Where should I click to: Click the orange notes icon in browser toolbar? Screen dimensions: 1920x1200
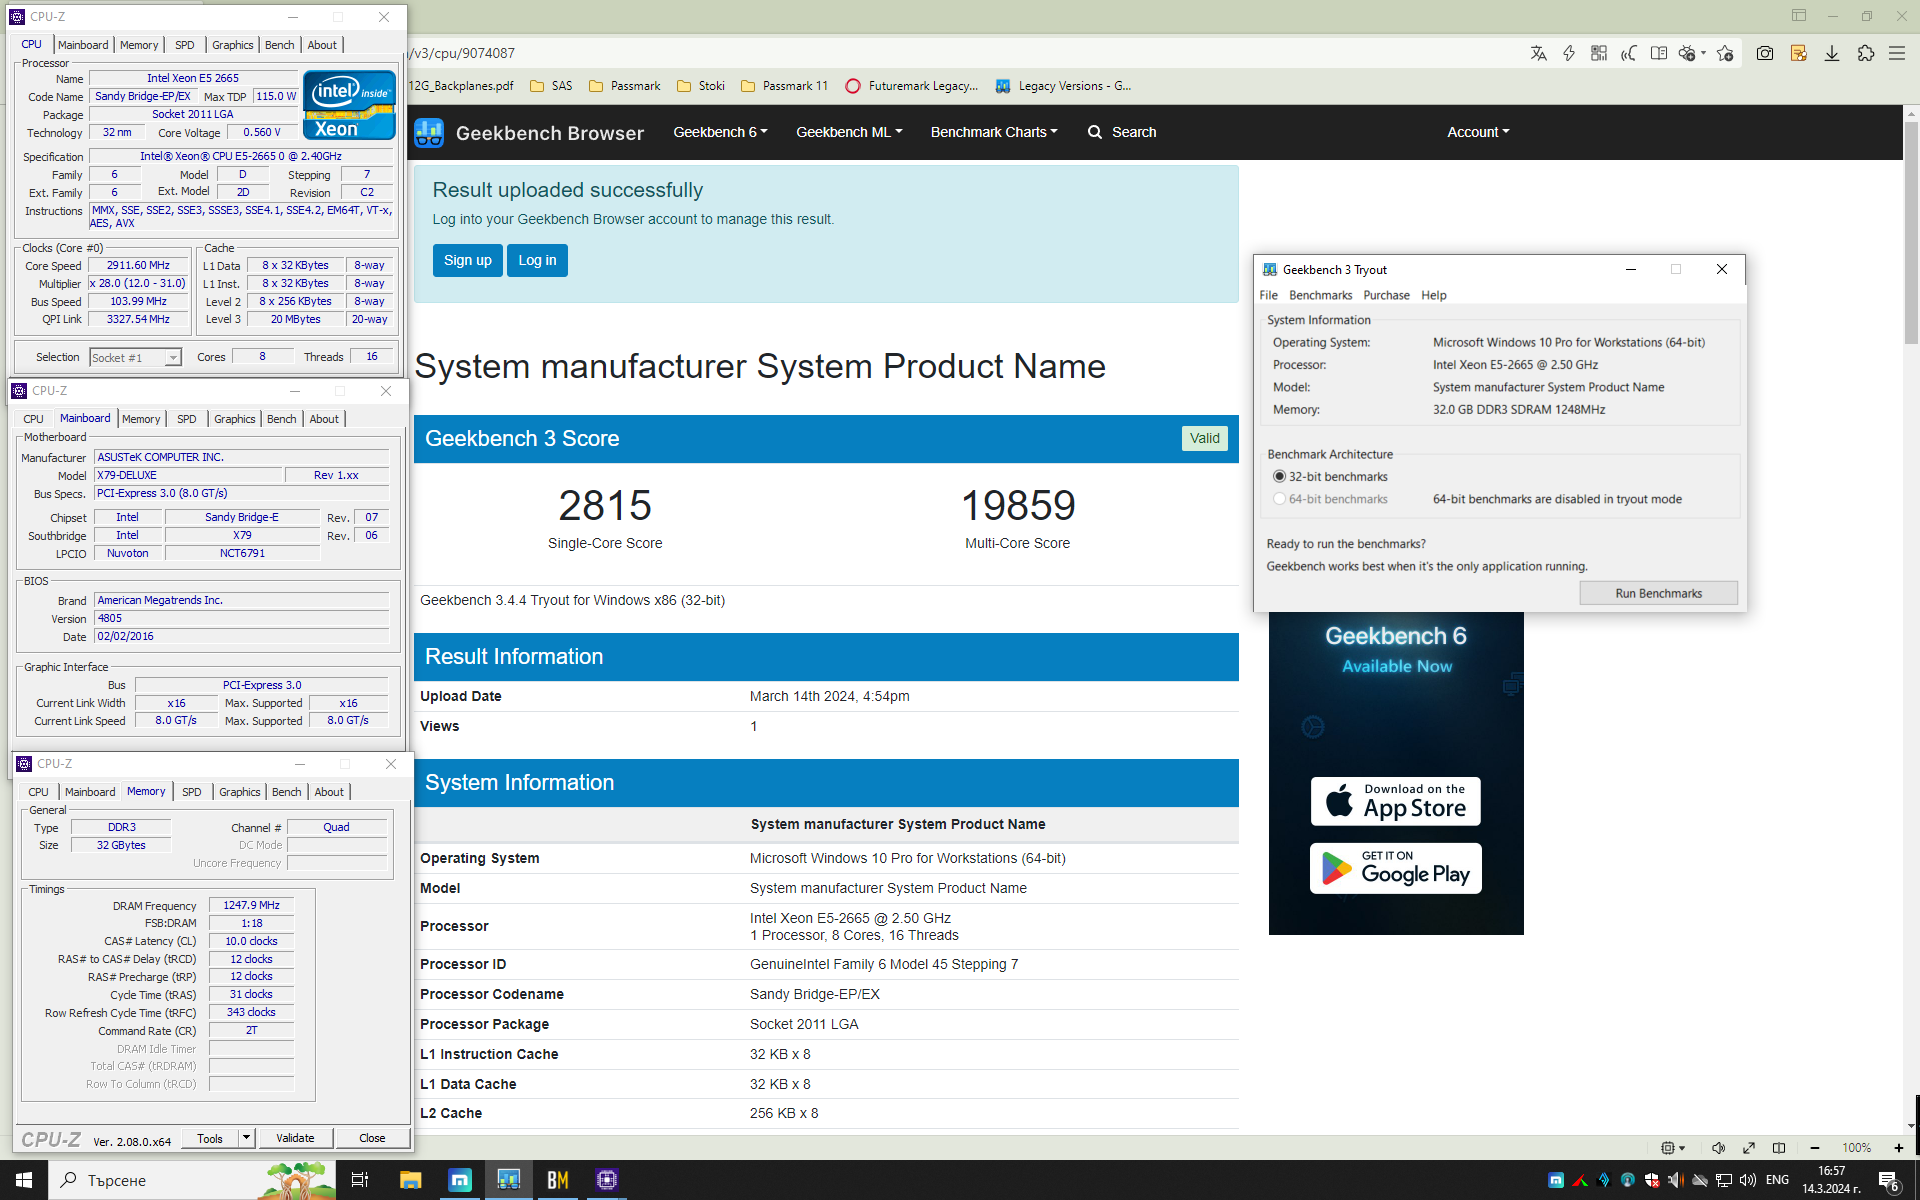[1799, 54]
